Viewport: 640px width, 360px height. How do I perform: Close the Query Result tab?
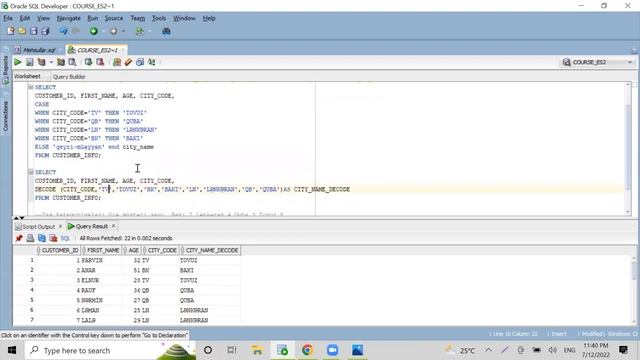click(113, 226)
